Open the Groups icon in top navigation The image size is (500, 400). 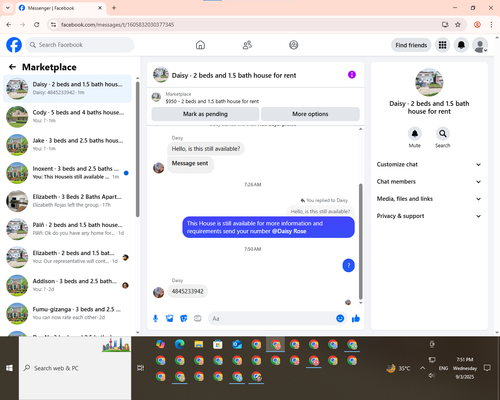(x=294, y=45)
